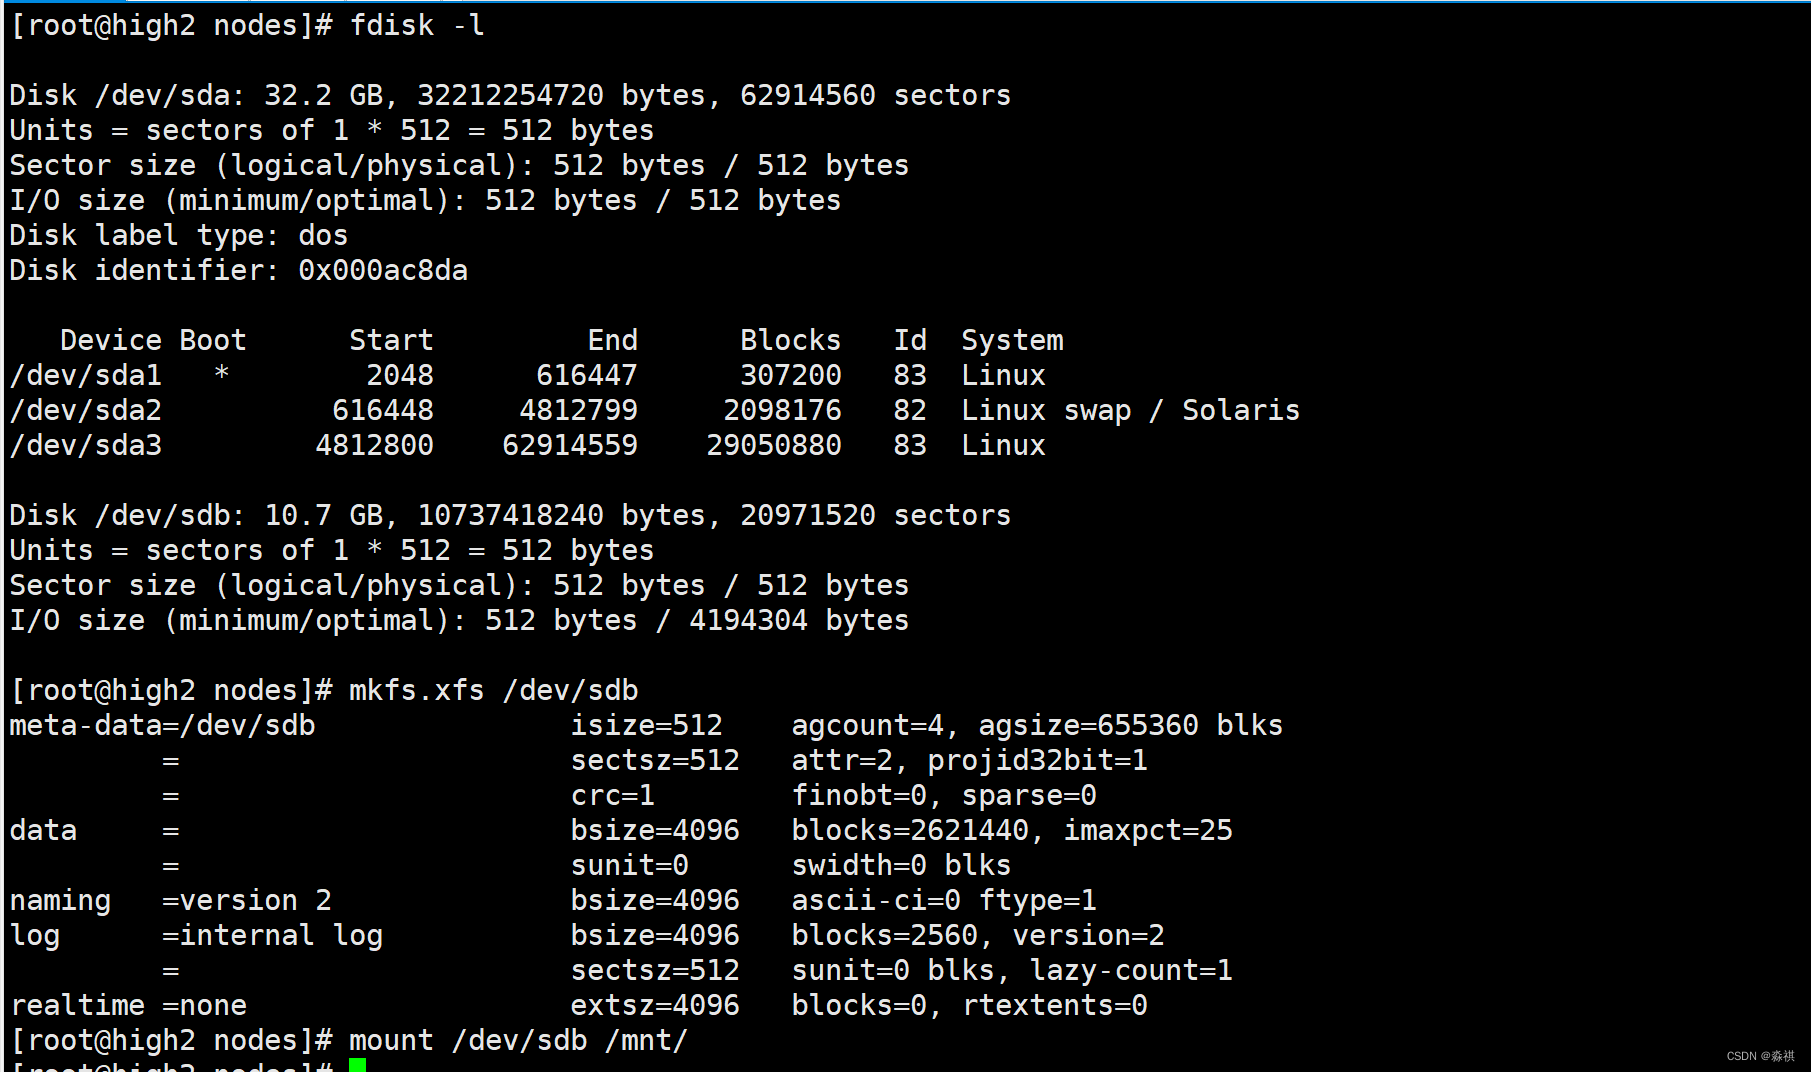
Task: Click the lazy-count=1 value
Action: (x=1130, y=970)
